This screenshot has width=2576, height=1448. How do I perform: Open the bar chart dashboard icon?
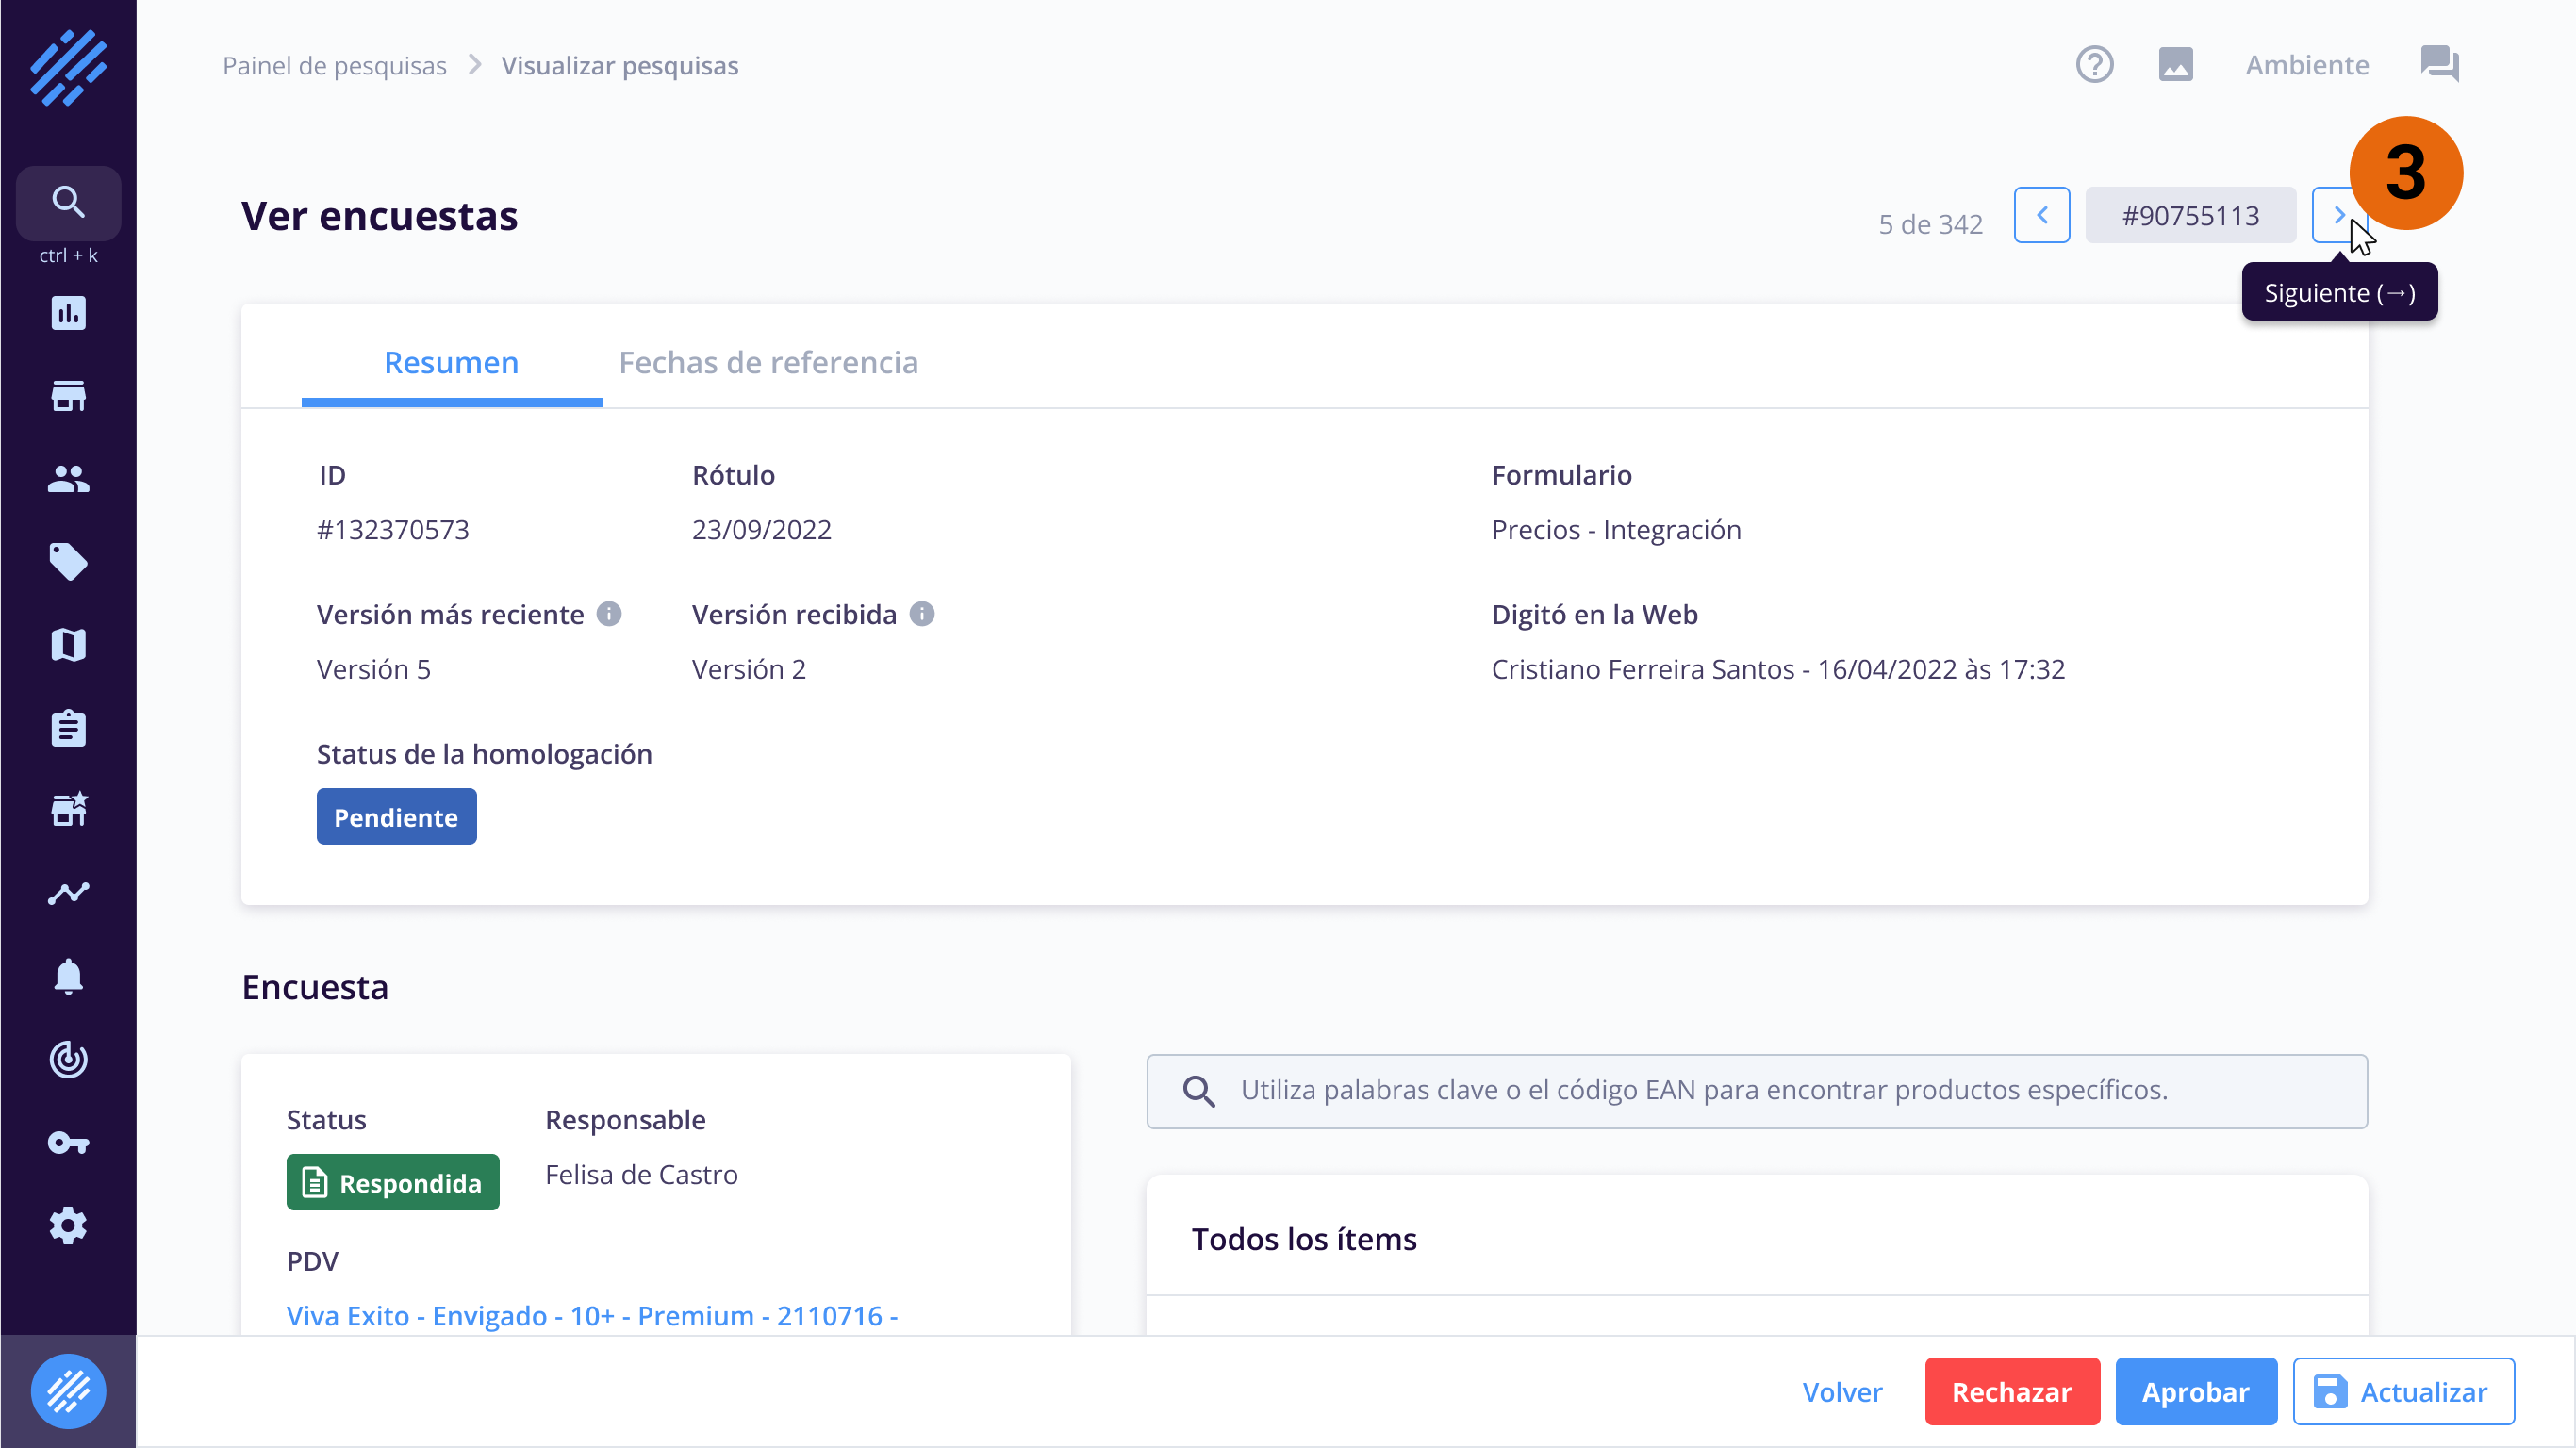pos(68,313)
